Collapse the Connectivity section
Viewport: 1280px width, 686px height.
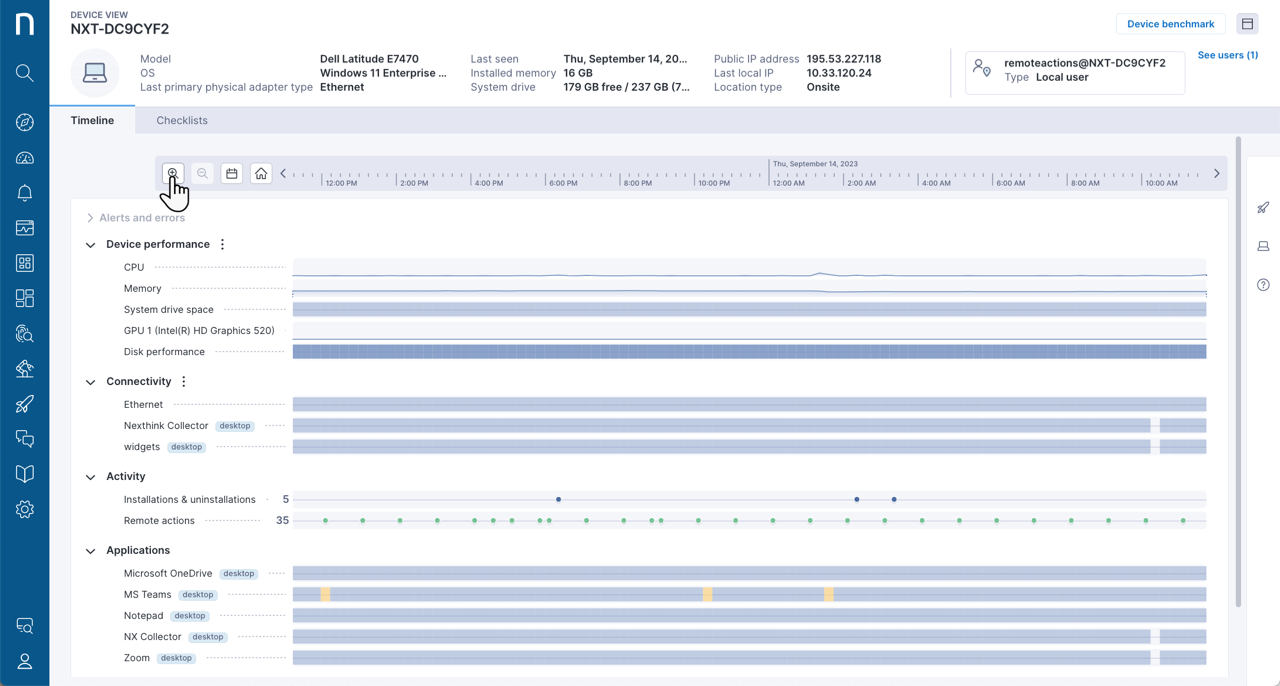pyautogui.click(x=90, y=381)
